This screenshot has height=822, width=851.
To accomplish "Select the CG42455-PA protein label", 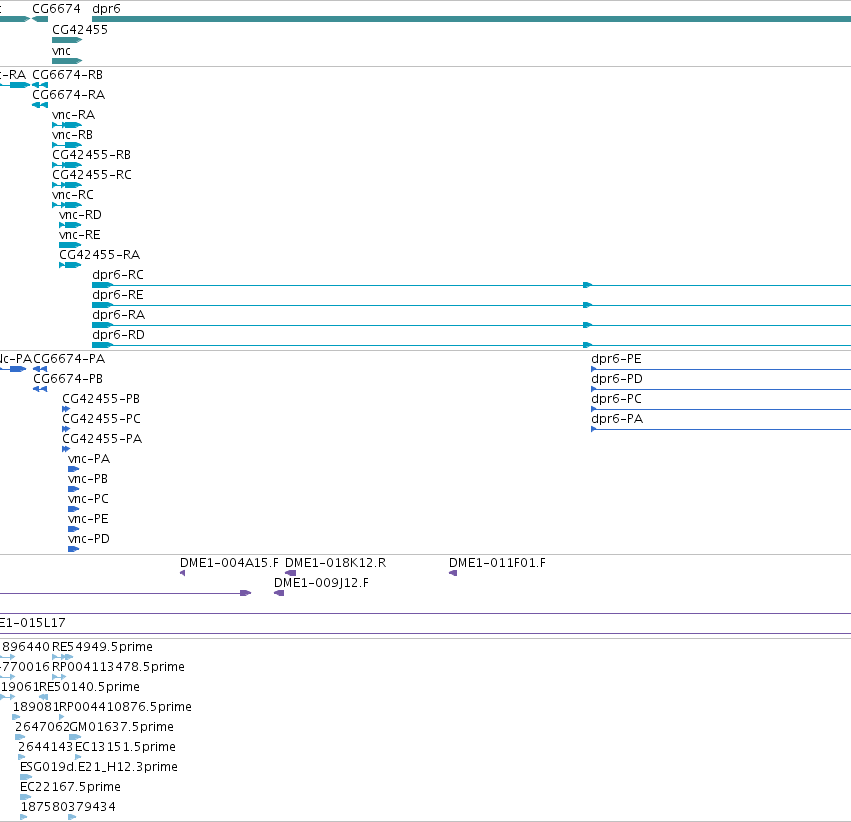I will [x=102, y=439].
